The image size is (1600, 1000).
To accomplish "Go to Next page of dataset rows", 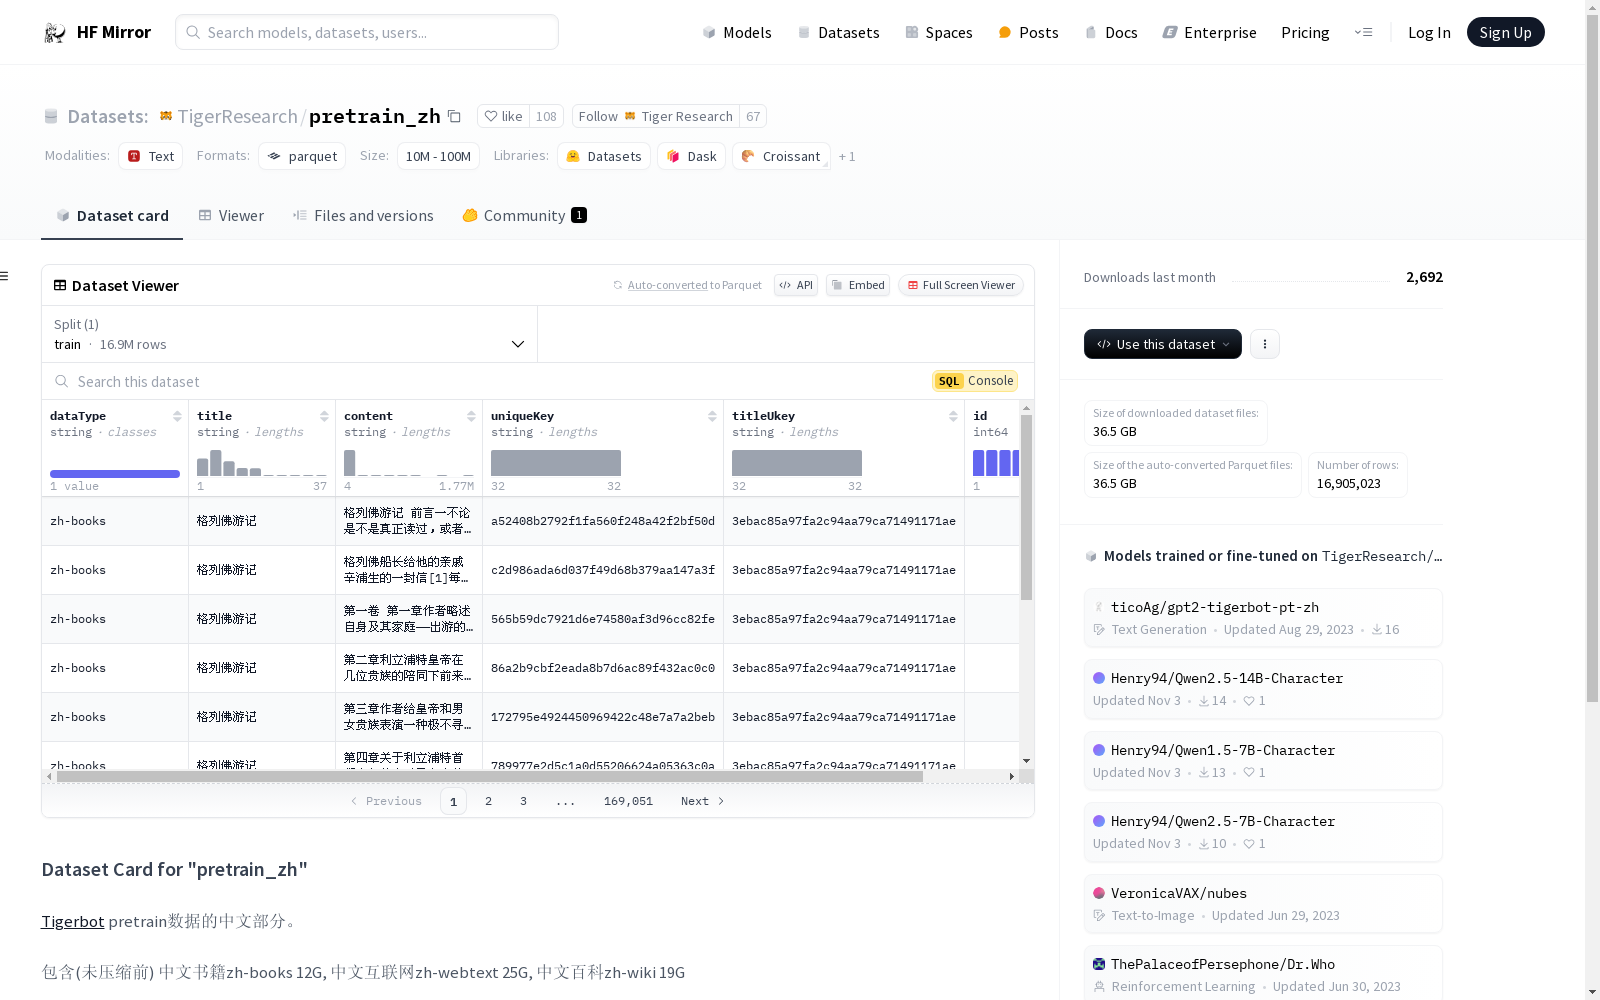I will click(x=702, y=801).
